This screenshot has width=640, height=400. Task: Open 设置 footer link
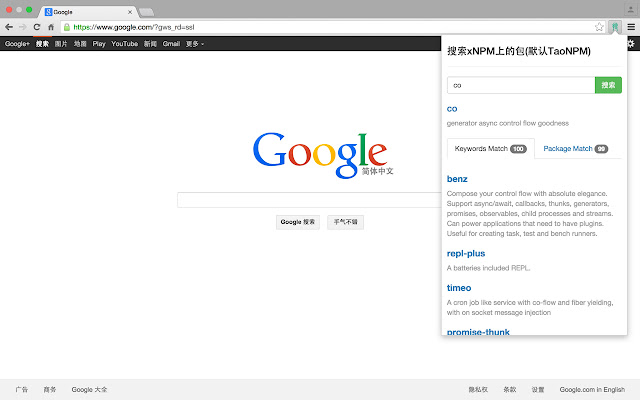(x=538, y=389)
